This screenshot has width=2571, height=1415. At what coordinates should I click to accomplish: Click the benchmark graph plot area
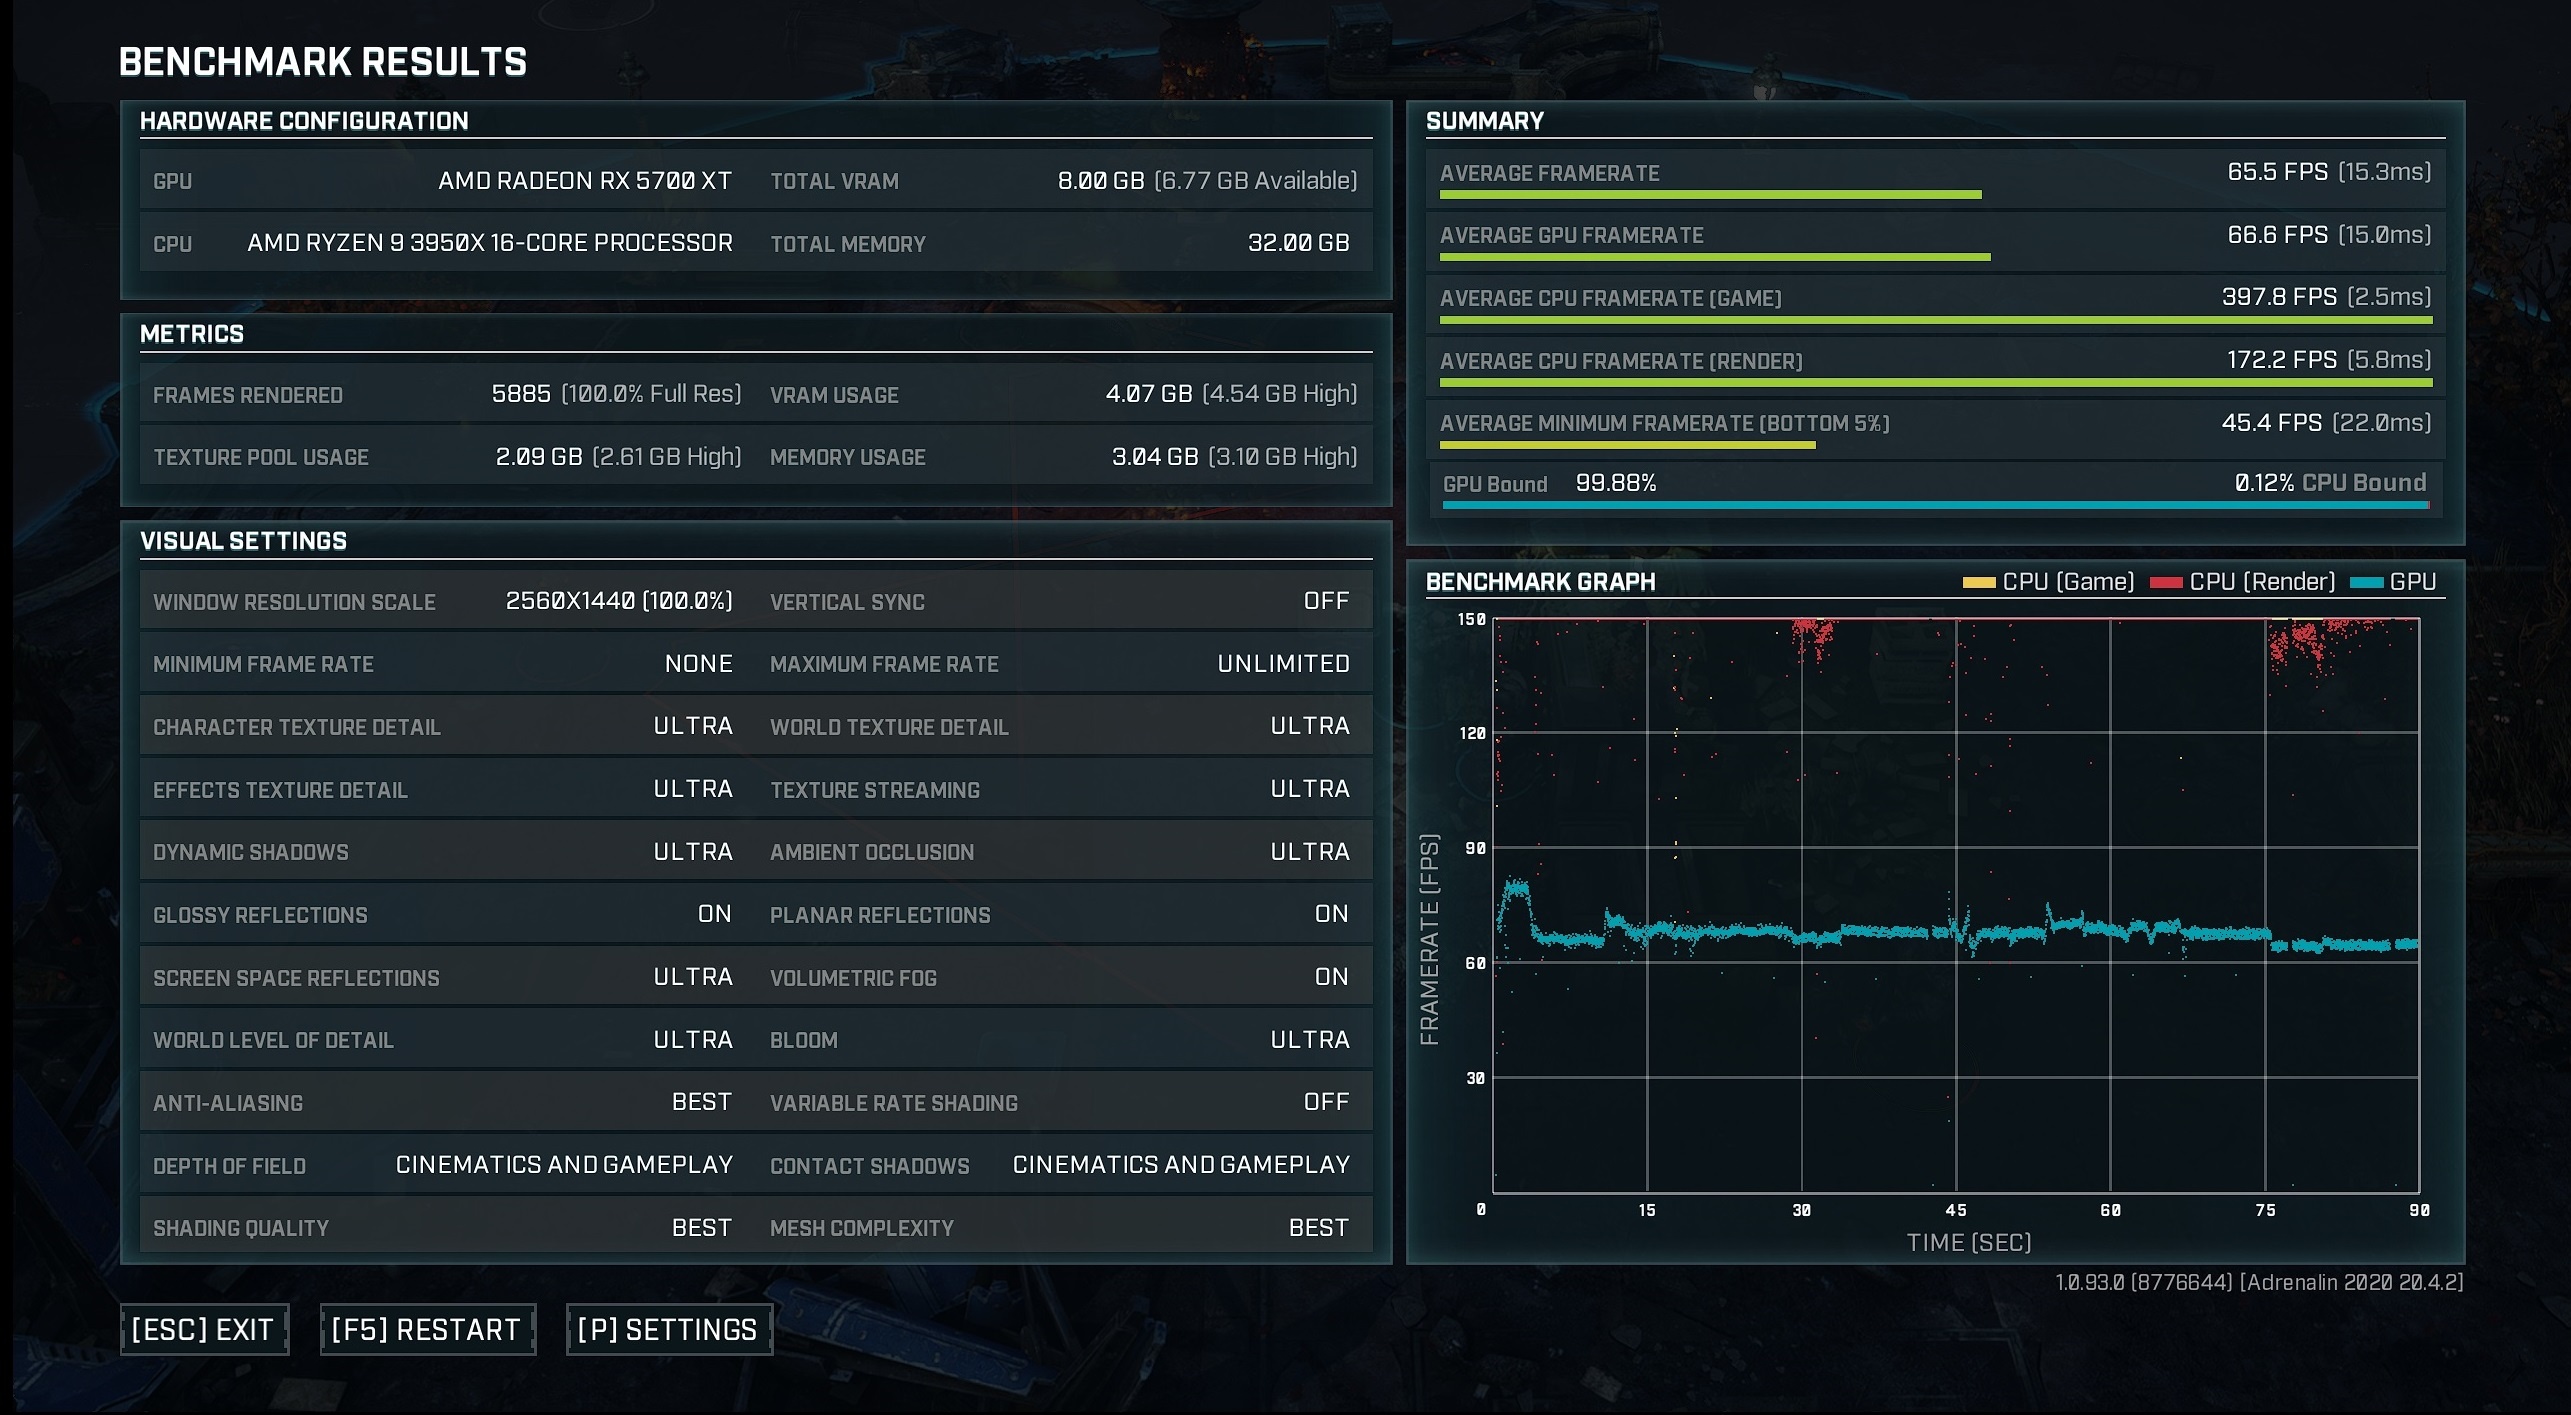click(1956, 905)
